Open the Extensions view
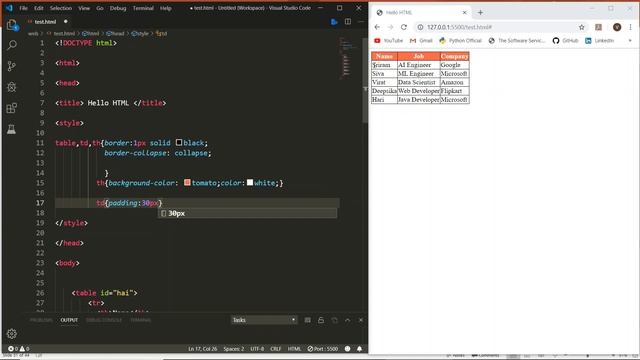 click(12, 108)
